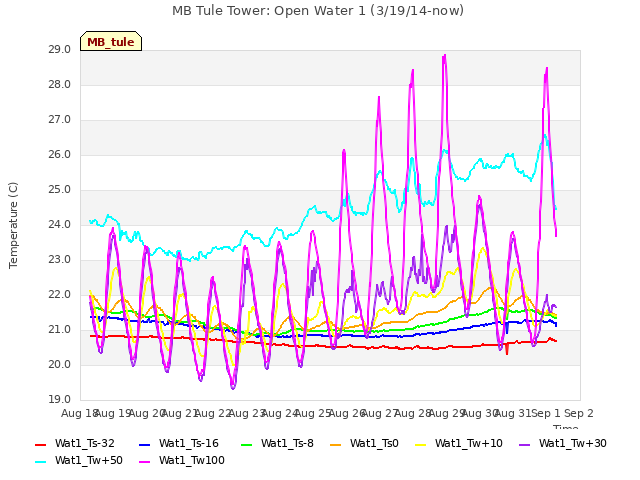Select legend label Wat1_Tw+30
This screenshot has width=640, height=480.
click(573, 444)
